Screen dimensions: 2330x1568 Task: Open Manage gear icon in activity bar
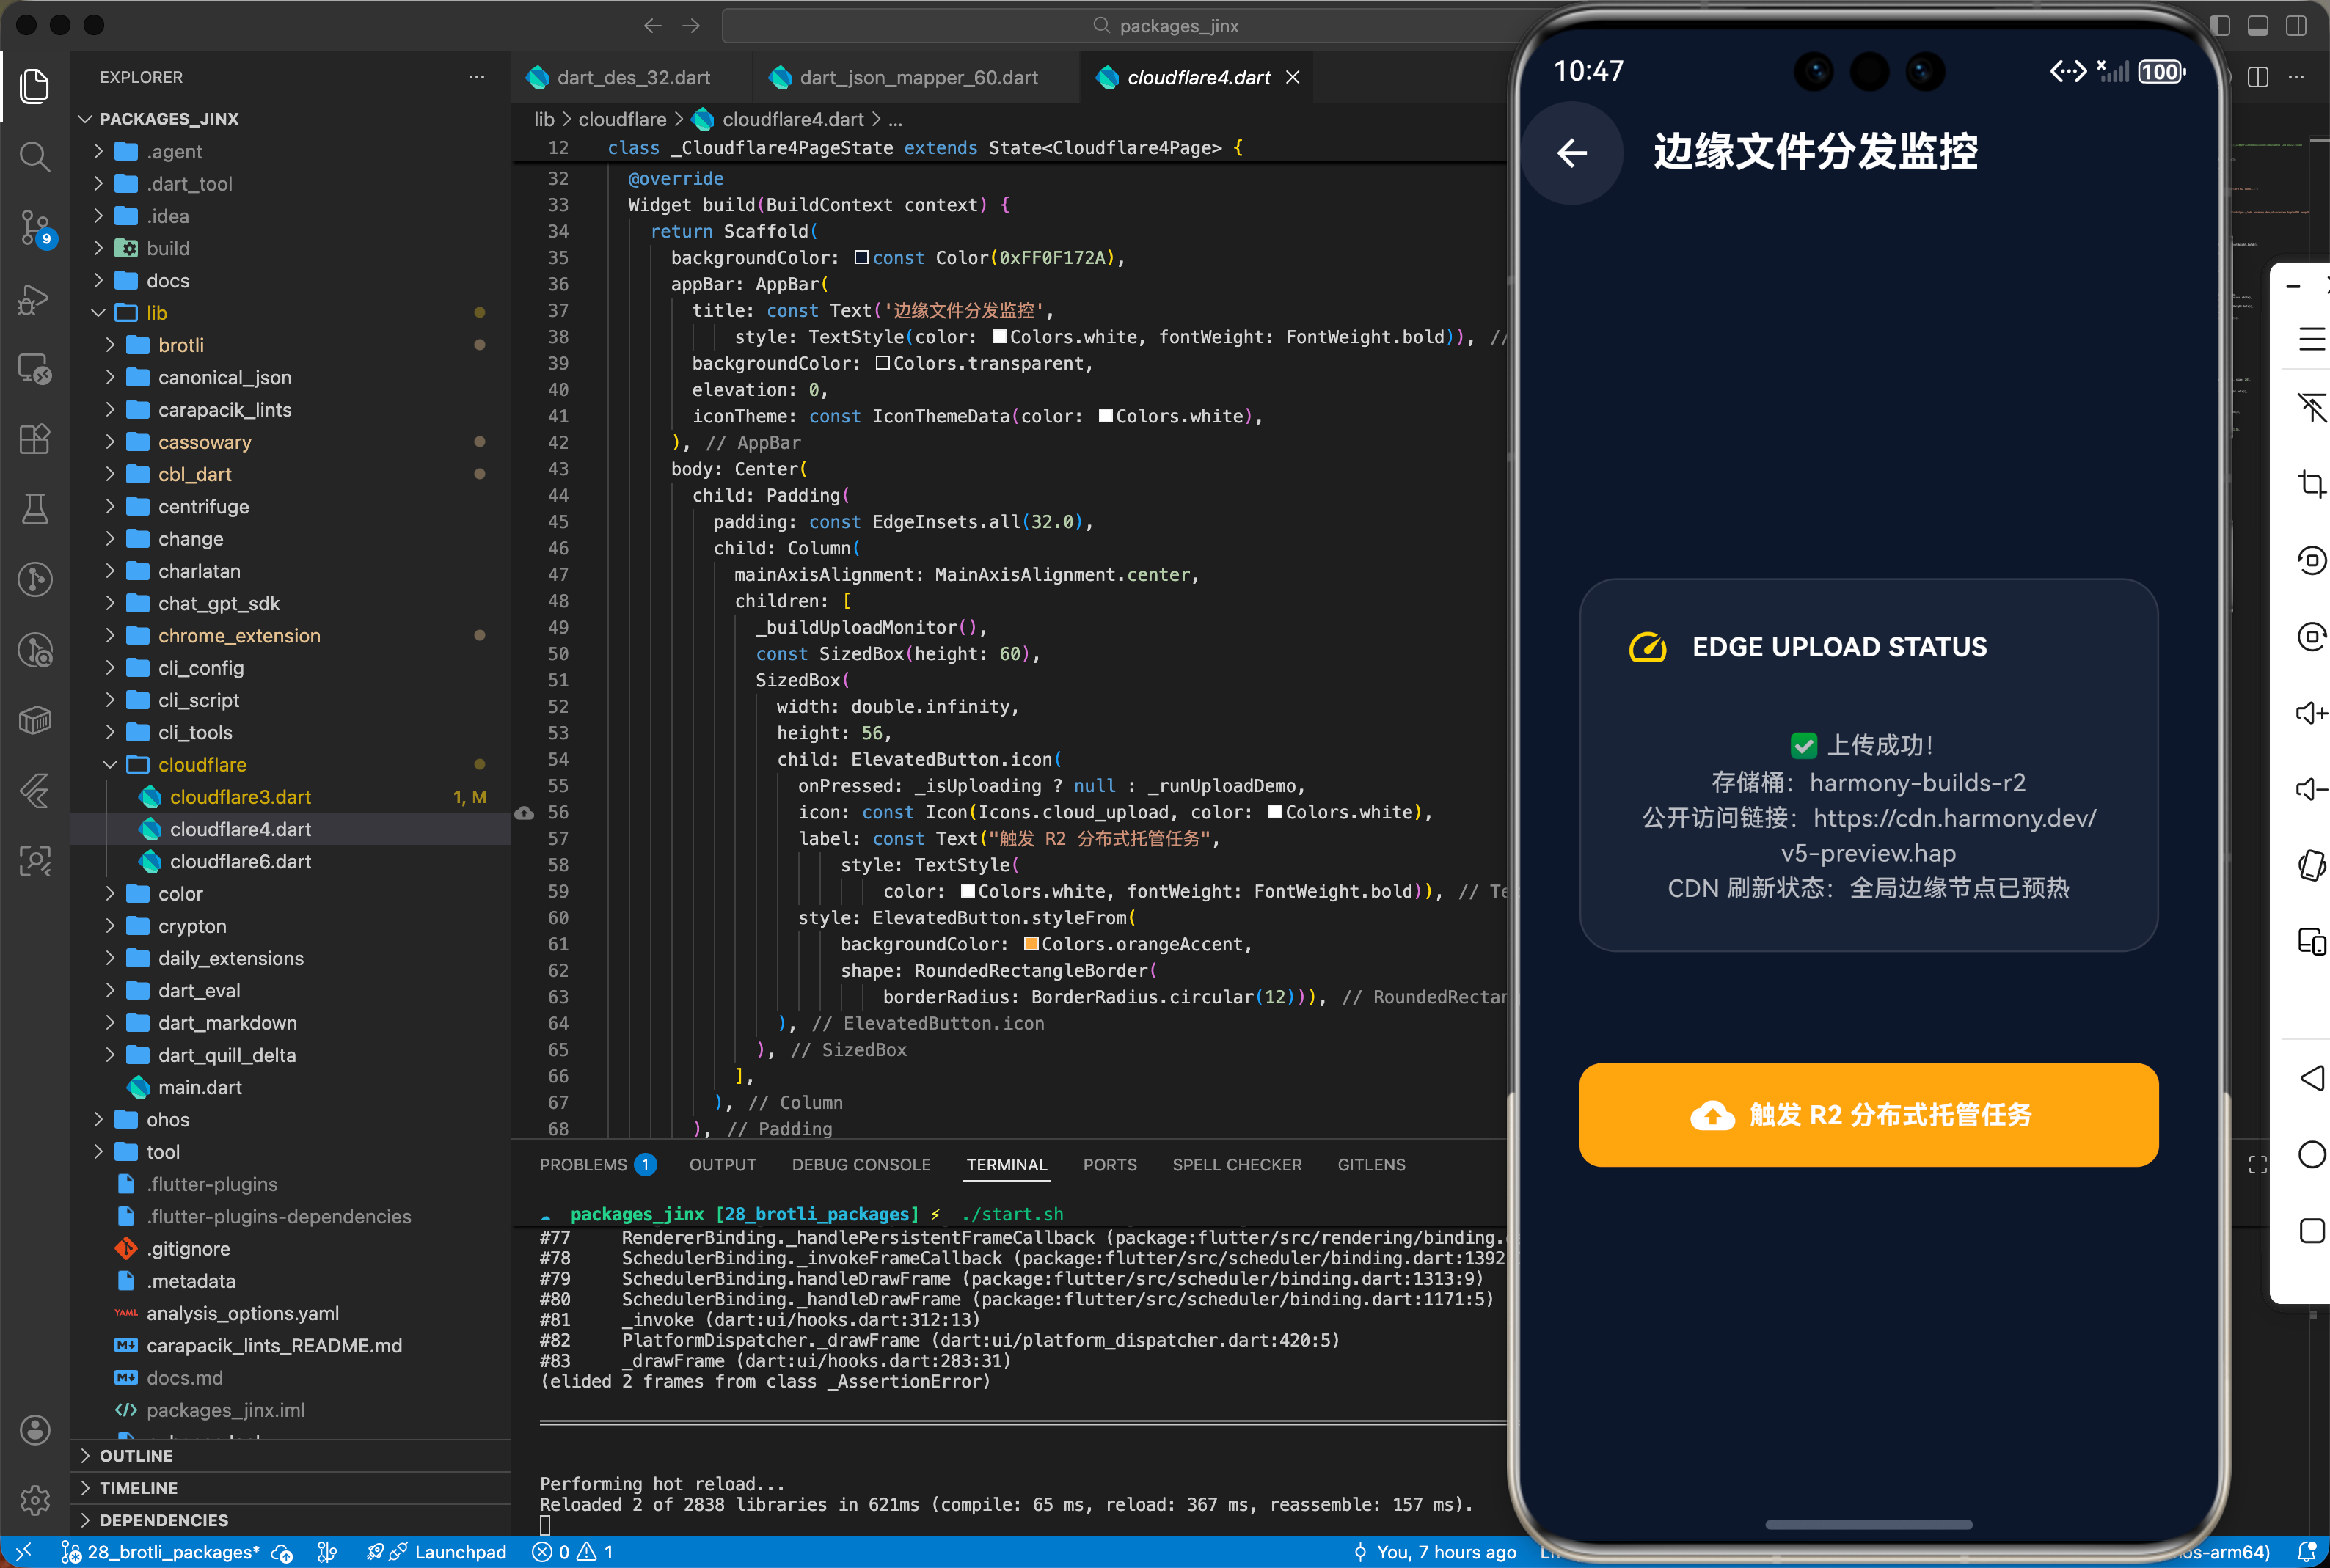(35, 1499)
